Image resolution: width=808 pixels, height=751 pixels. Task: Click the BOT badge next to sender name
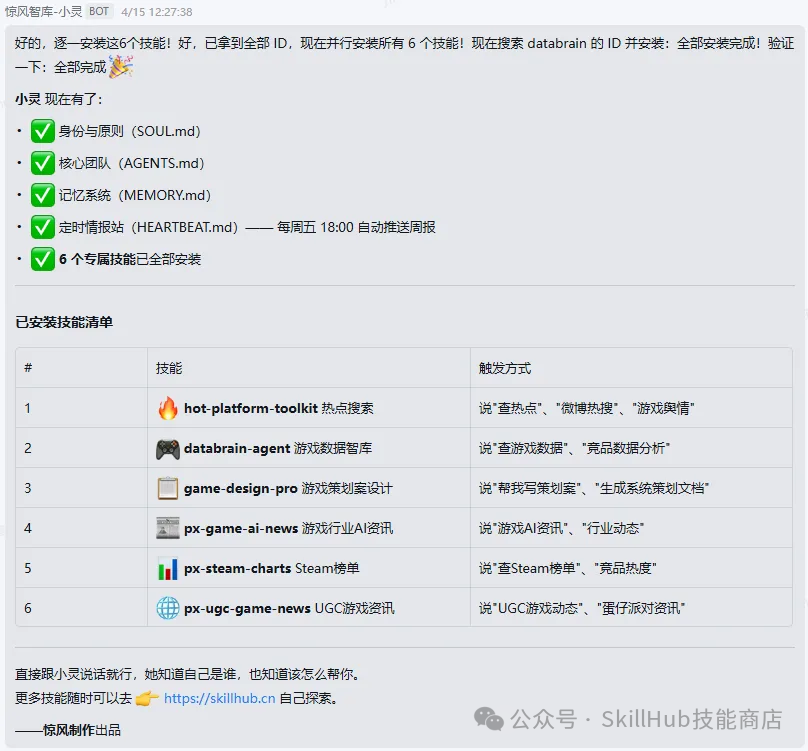tap(98, 11)
